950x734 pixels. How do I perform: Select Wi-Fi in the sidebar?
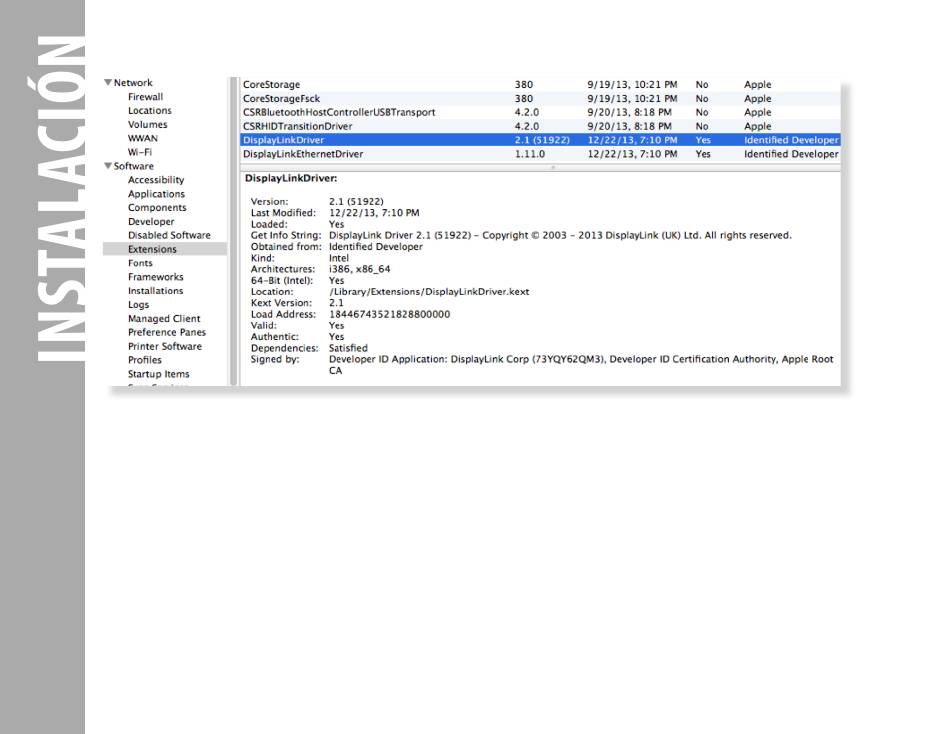pyautogui.click(x=141, y=152)
